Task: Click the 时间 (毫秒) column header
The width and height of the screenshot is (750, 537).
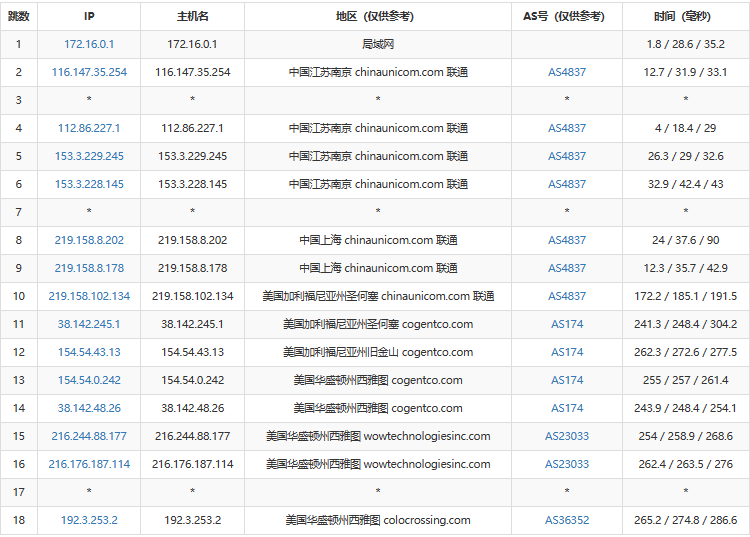Action: [685, 16]
